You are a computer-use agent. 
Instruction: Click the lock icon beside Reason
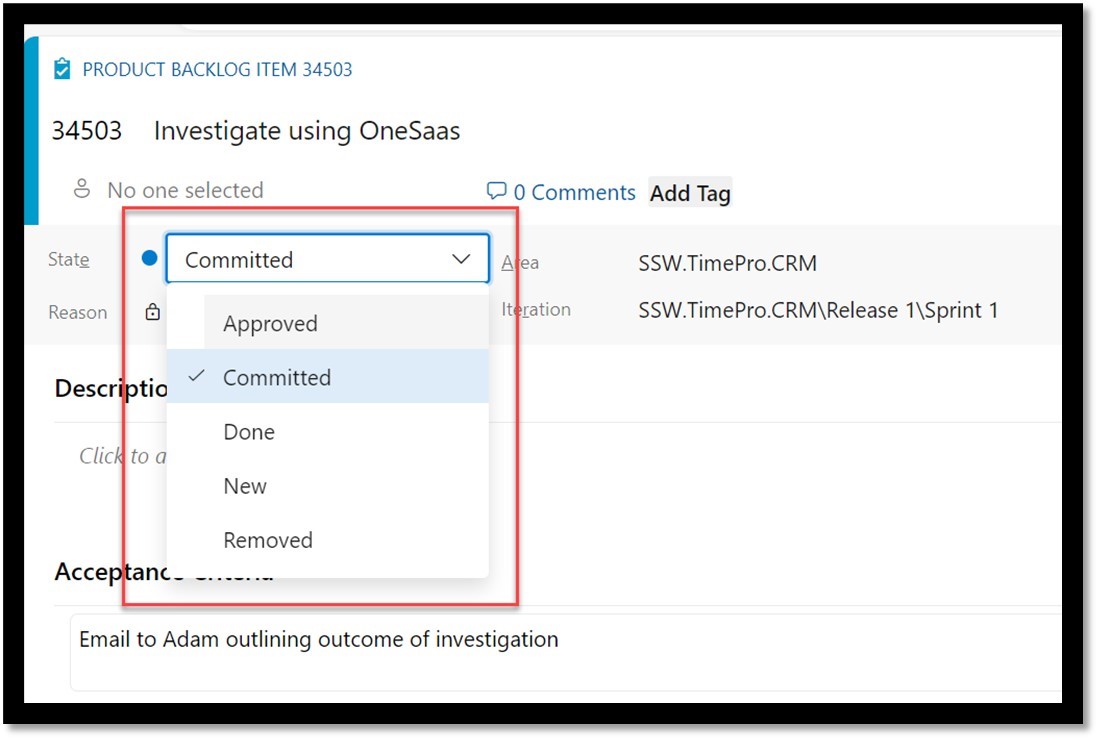[152, 312]
